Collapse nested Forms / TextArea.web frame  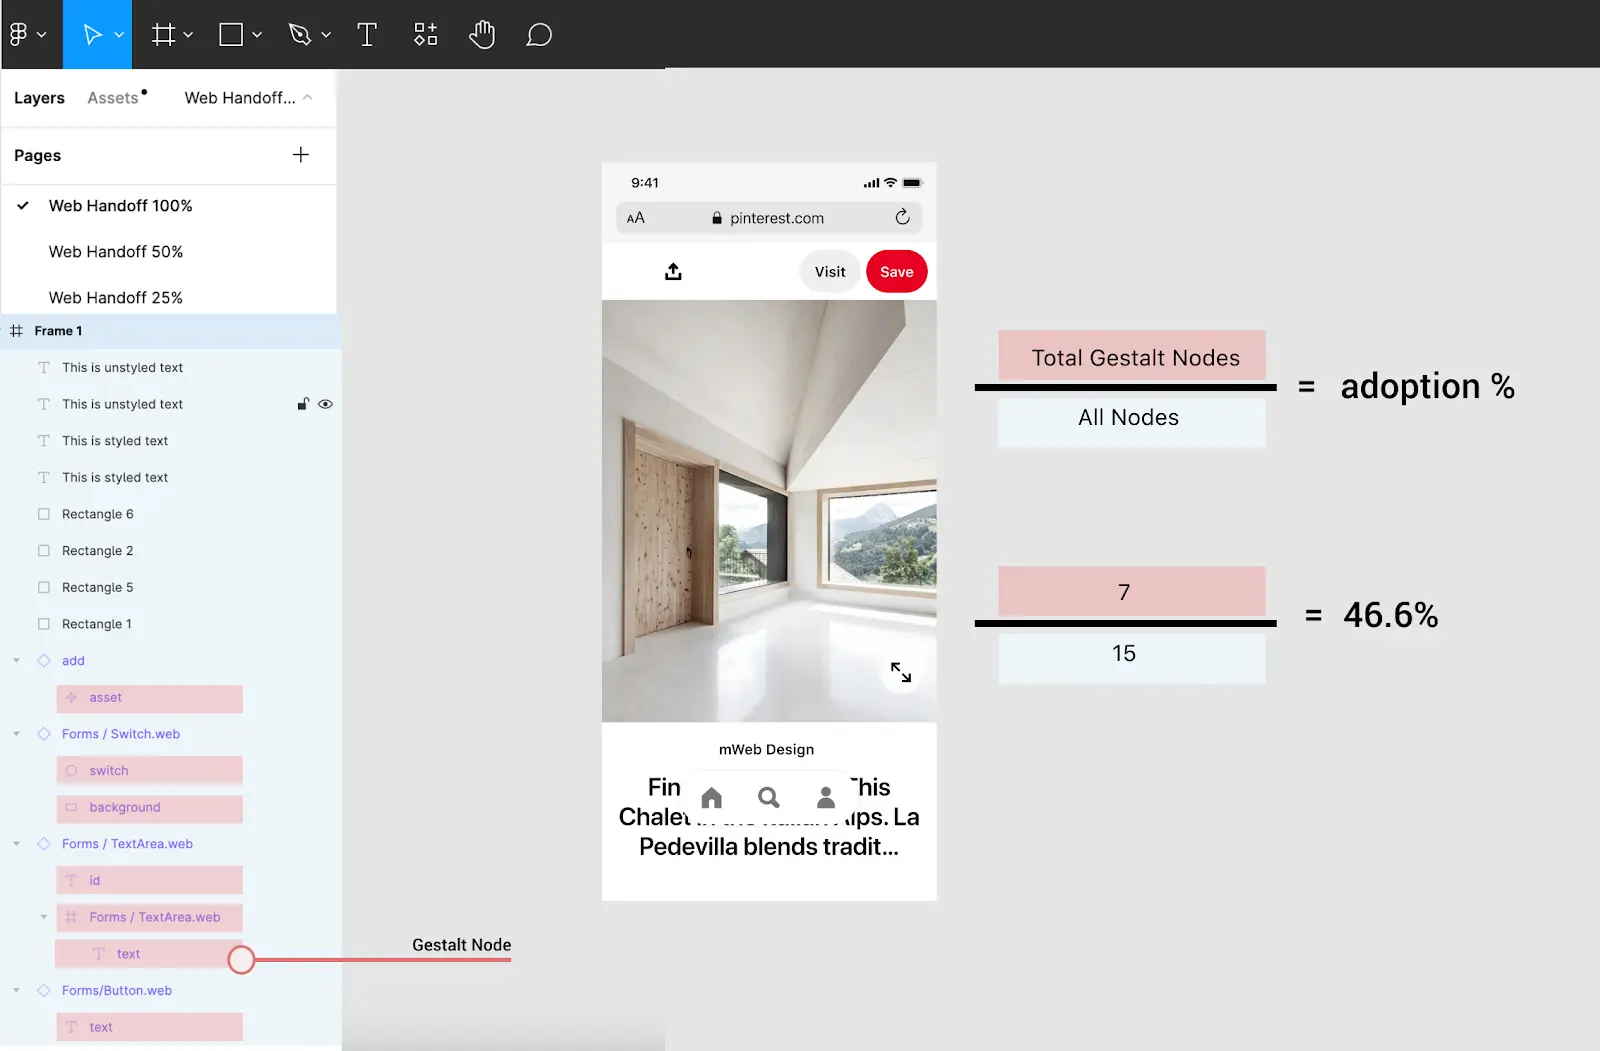pos(43,917)
